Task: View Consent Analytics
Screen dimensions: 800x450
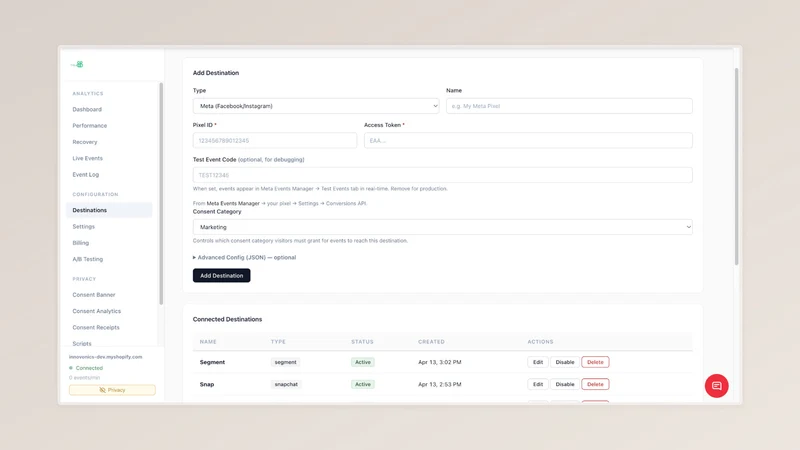Action: (x=96, y=311)
